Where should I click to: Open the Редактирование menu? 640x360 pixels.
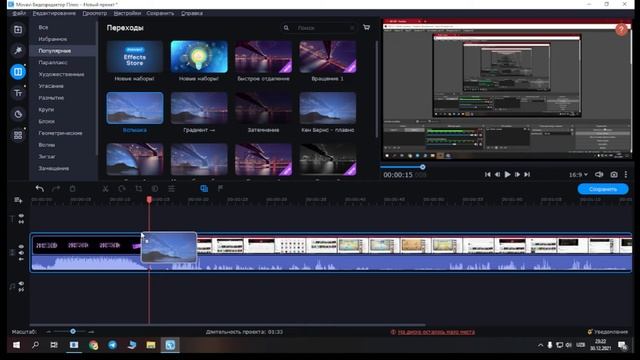click(x=54, y=13)
